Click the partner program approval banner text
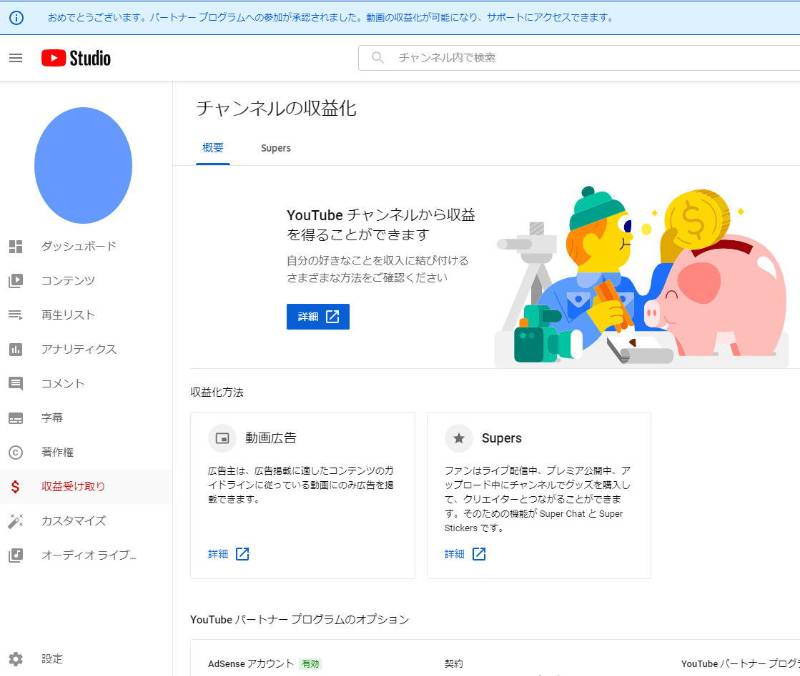 point(330,18)
